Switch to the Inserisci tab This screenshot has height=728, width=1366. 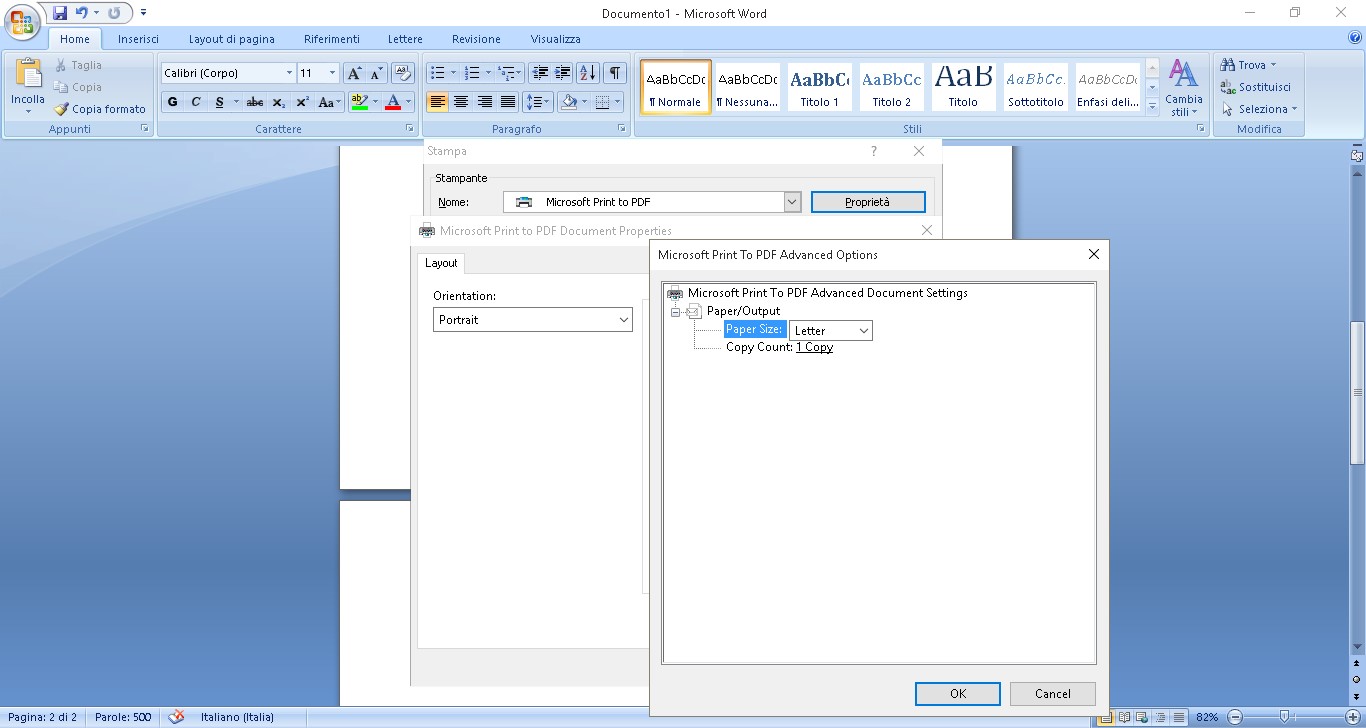click(138, 39)
